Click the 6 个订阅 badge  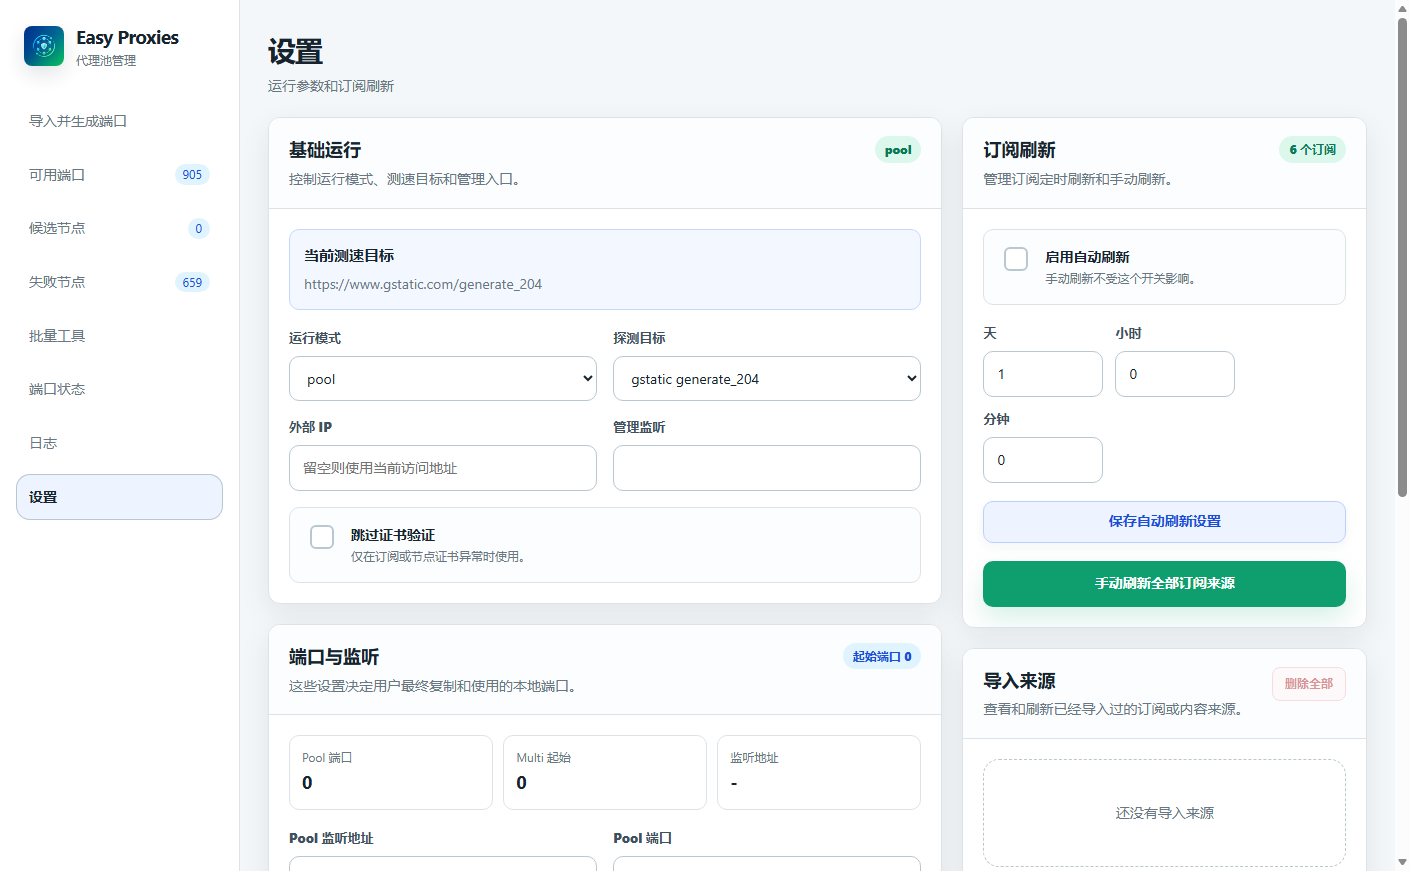[x=1312, y=150]
